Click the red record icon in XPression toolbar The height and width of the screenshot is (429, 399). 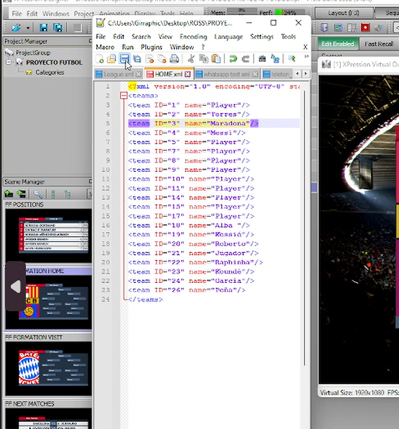pos(365,27)
